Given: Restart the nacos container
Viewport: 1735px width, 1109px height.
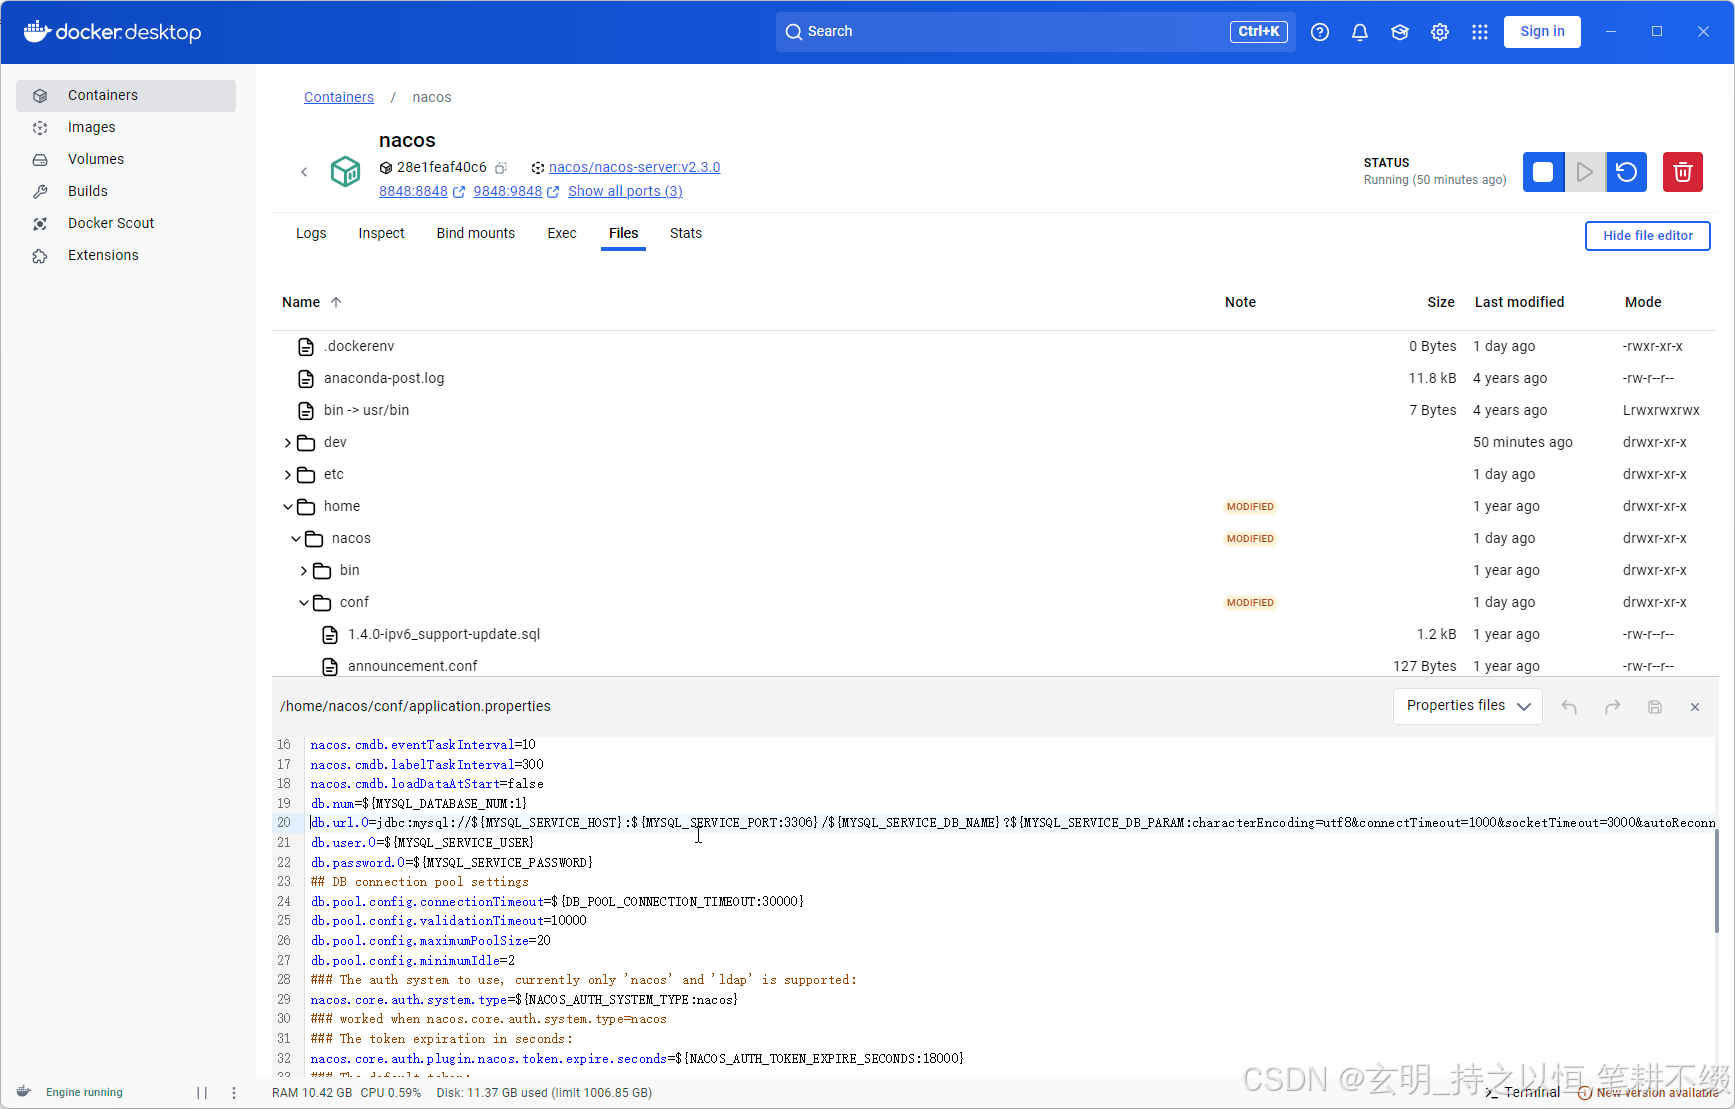Looking at the screenshot, I should 1626,171.
